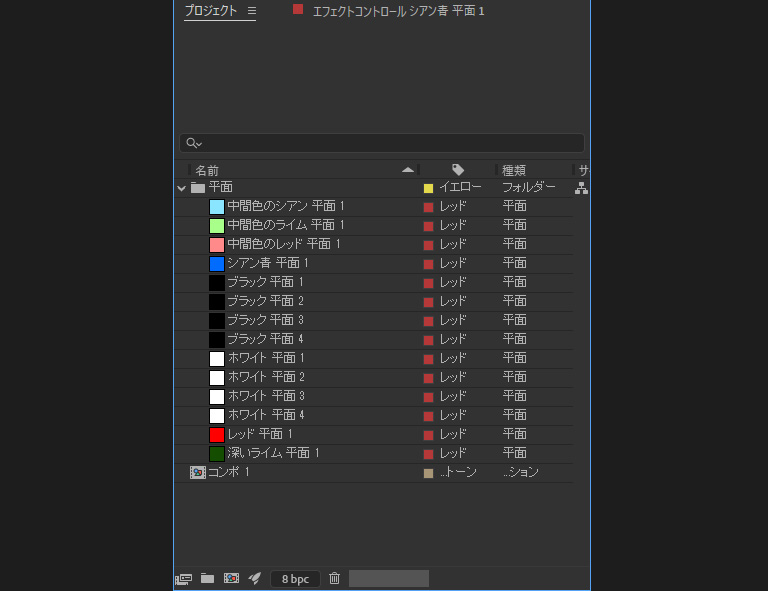
Task: Sort by the 名前 column header
Action: click(207, 170)
